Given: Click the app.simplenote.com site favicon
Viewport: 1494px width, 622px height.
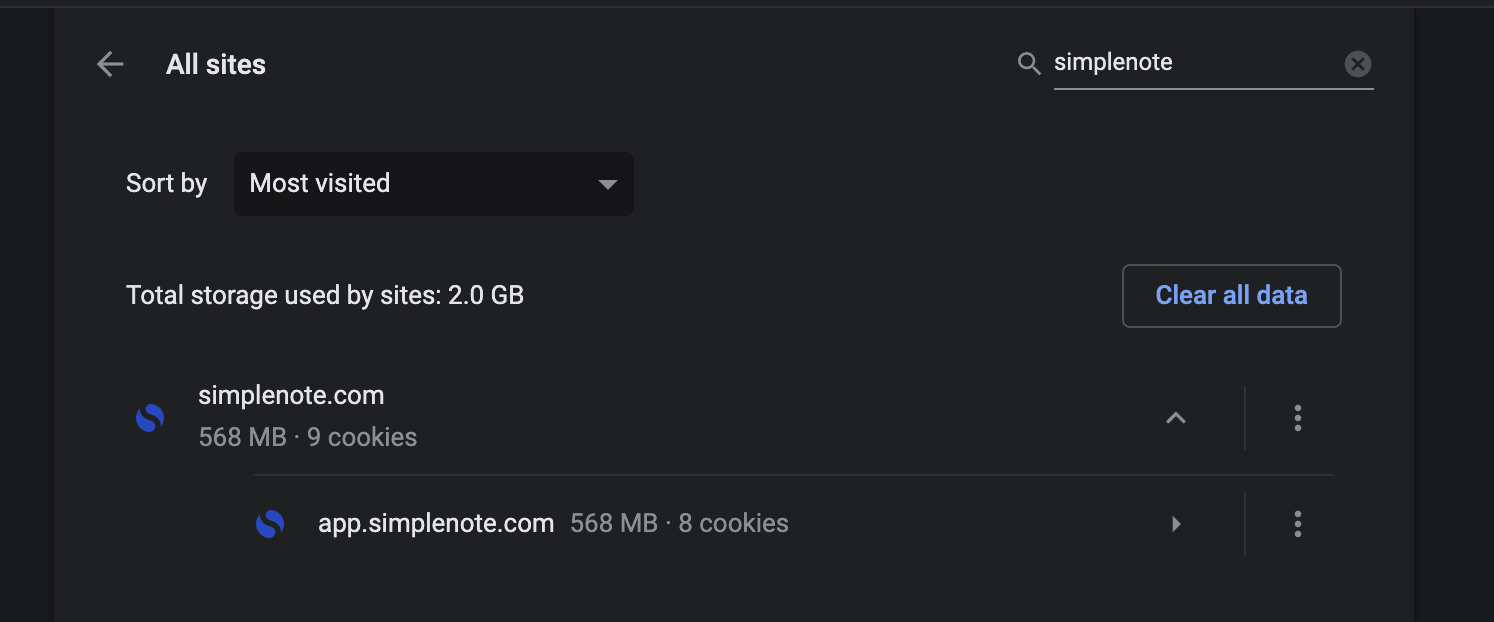Looking at the screenshot, I should (x=270, y=523).
